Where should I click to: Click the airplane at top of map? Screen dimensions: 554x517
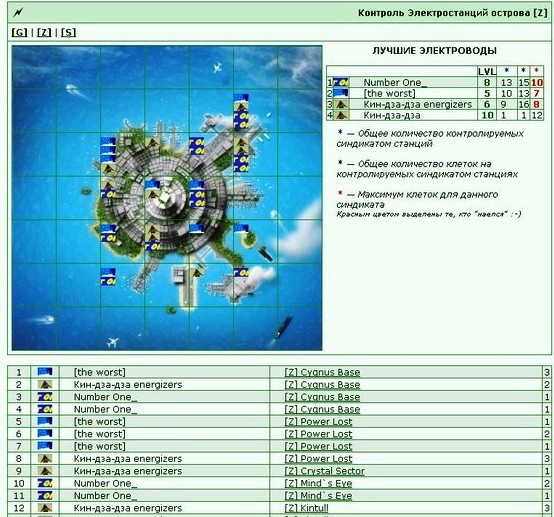tap(218, 67)
